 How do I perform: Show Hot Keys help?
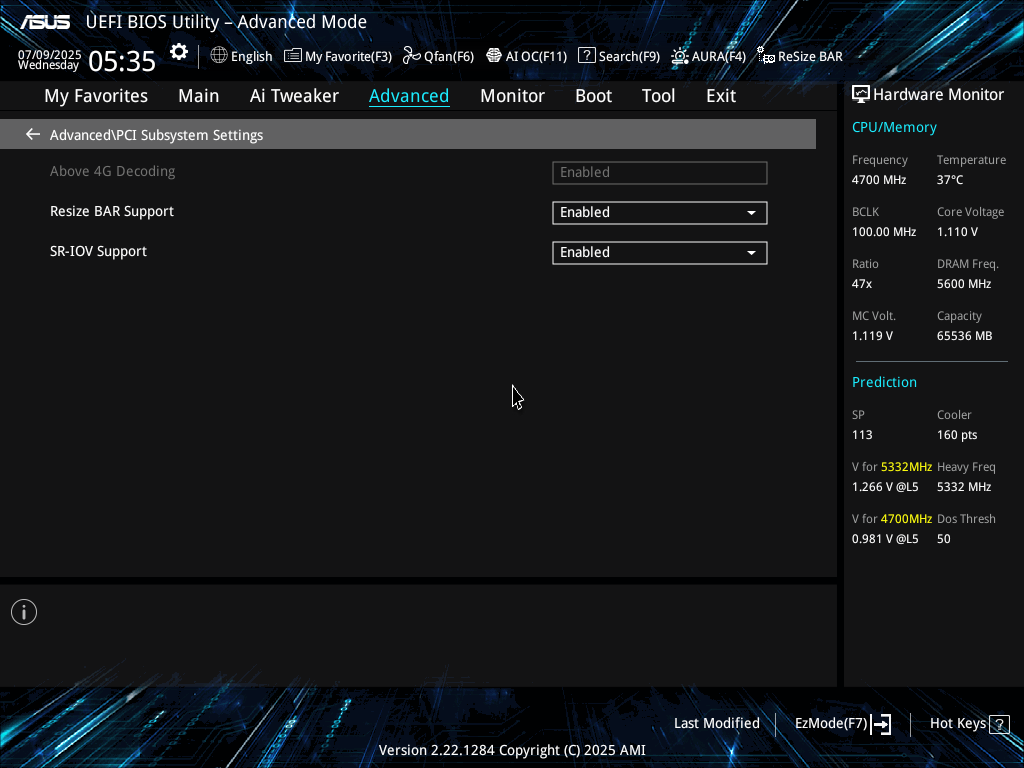968,723
